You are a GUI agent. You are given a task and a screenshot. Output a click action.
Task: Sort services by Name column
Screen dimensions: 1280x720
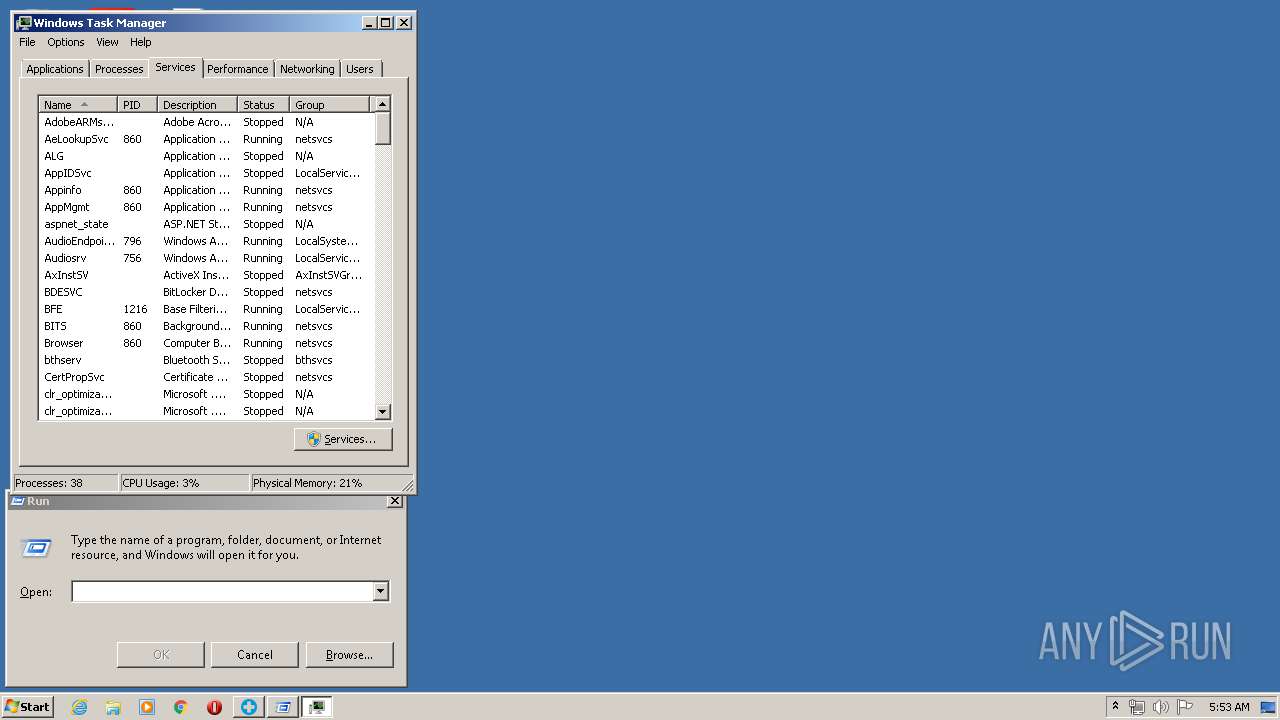click(x=78, y=104)
